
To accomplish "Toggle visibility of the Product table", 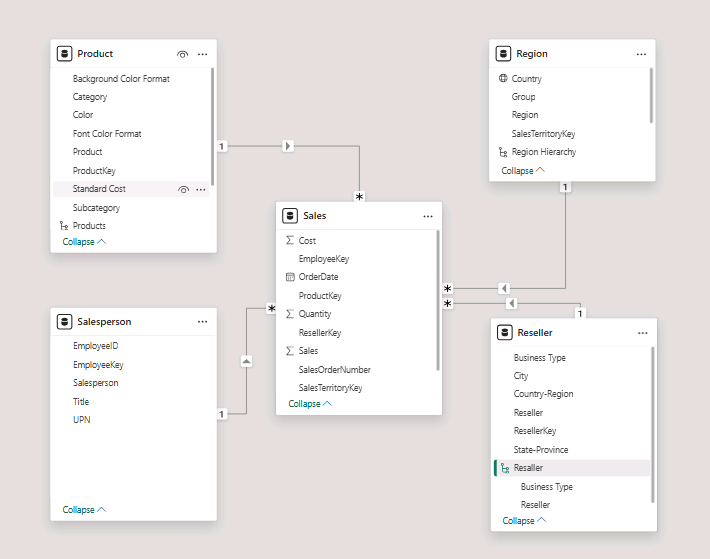I will pos(182,54).
